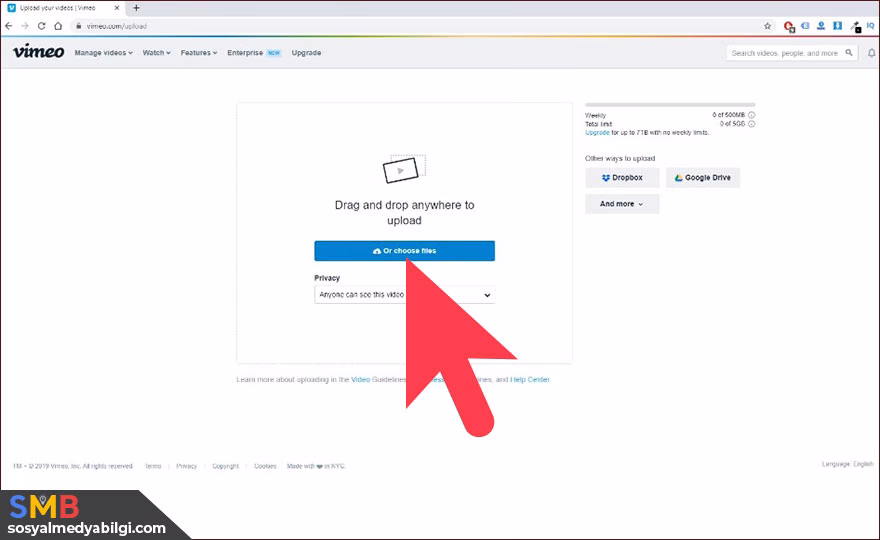Reload the Vimeo upload page
The image size is (880, 540).
coord(42,26)
